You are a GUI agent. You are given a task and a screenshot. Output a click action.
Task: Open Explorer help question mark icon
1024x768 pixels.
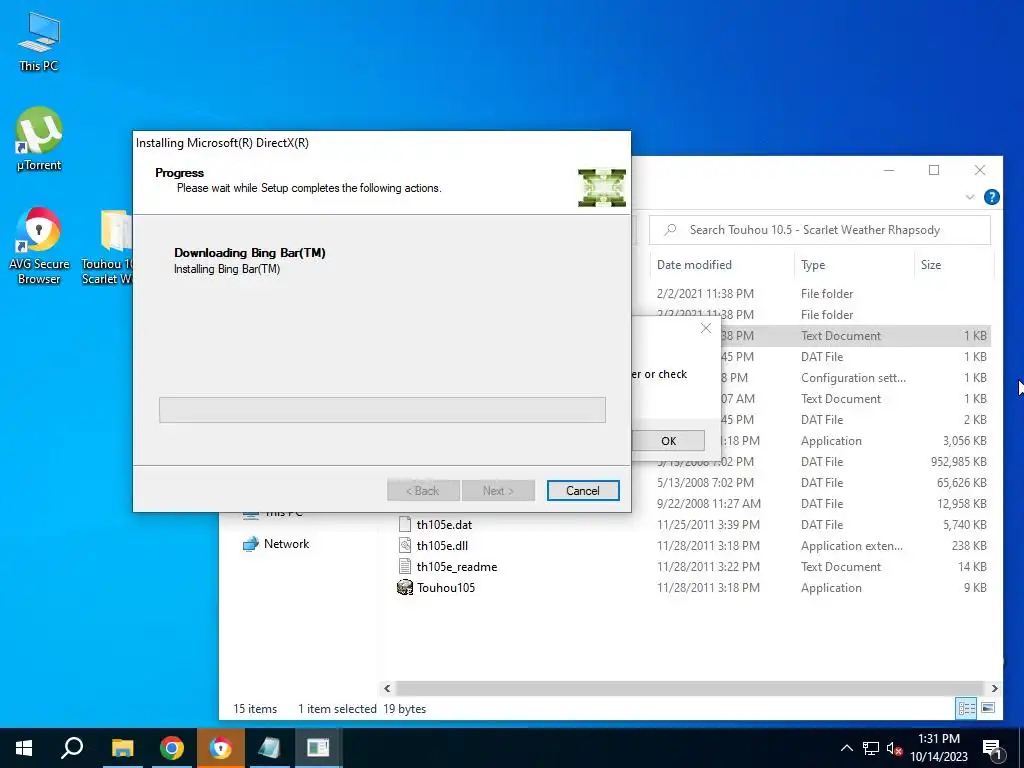tap(991, 197)
